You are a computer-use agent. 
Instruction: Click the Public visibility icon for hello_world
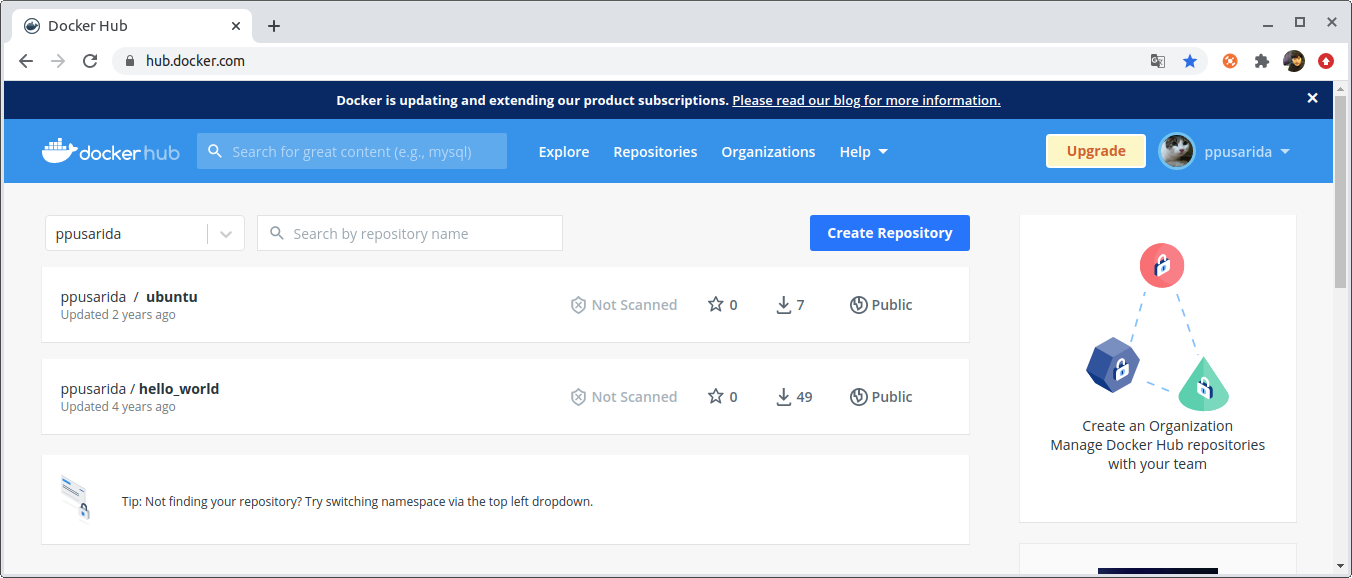(858, 397)
